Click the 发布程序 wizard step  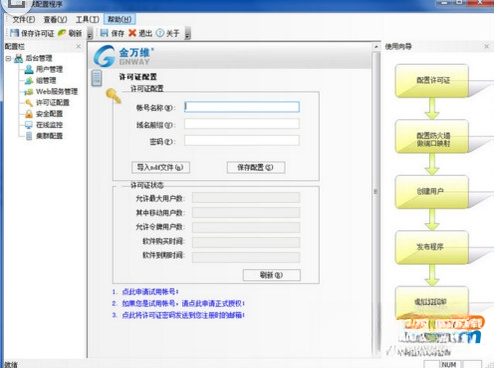point(432,247)
